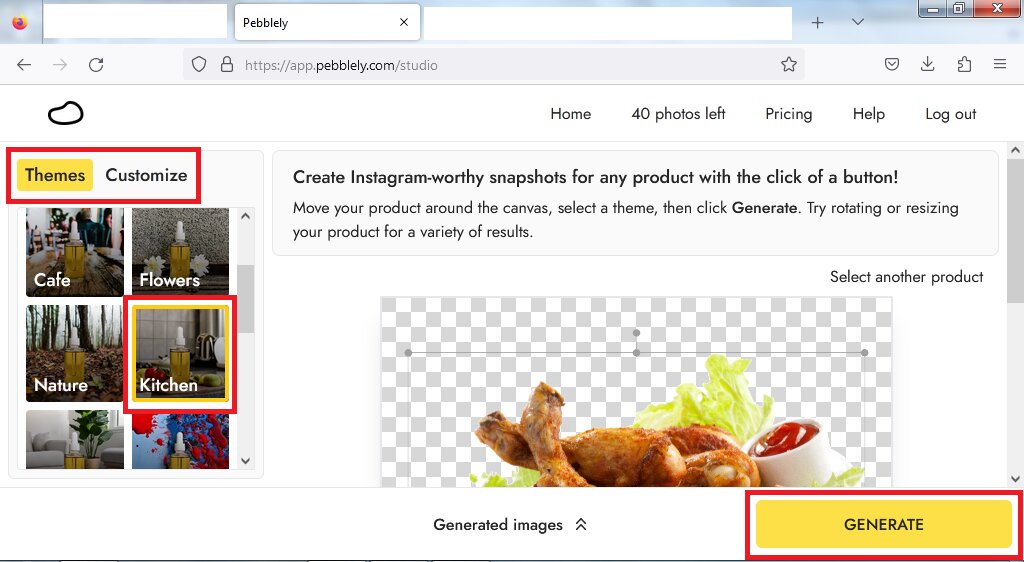Expand the Generated images panel
This screenshot has height=562, width=1024.
pyautogui.click(x=510, y=525)
